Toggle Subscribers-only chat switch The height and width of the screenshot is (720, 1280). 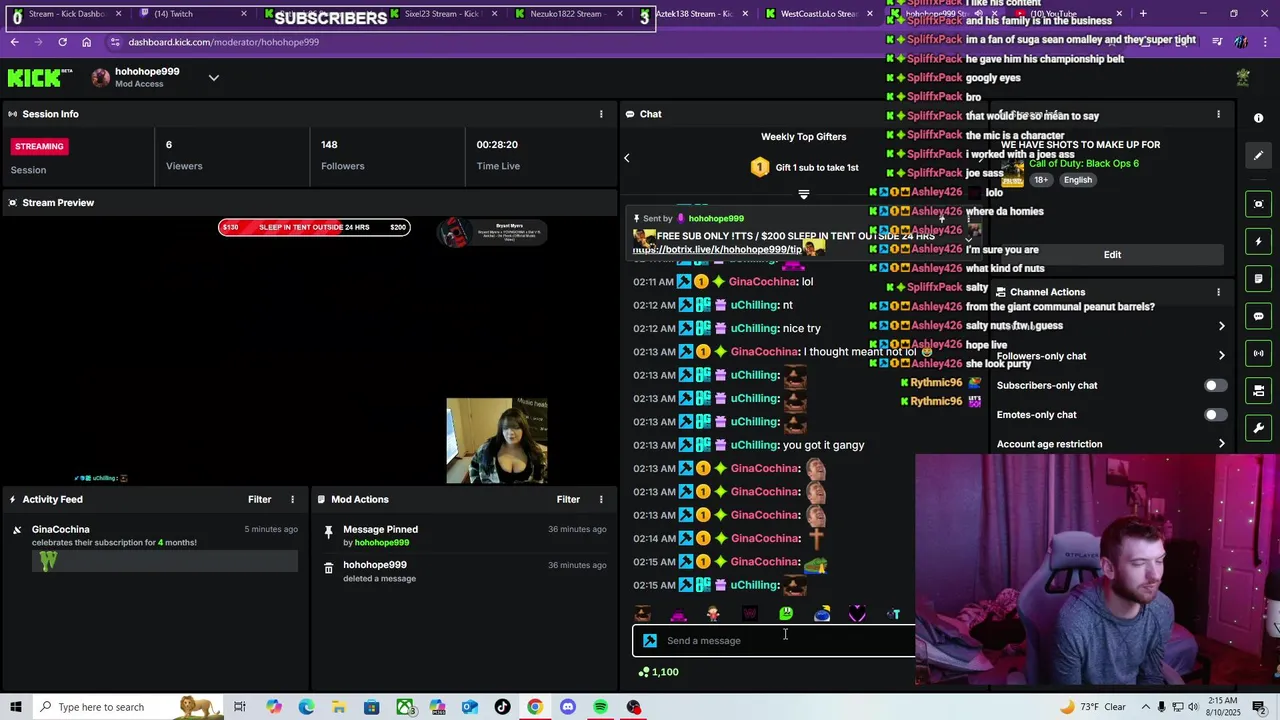click(x=1215, y=385)
